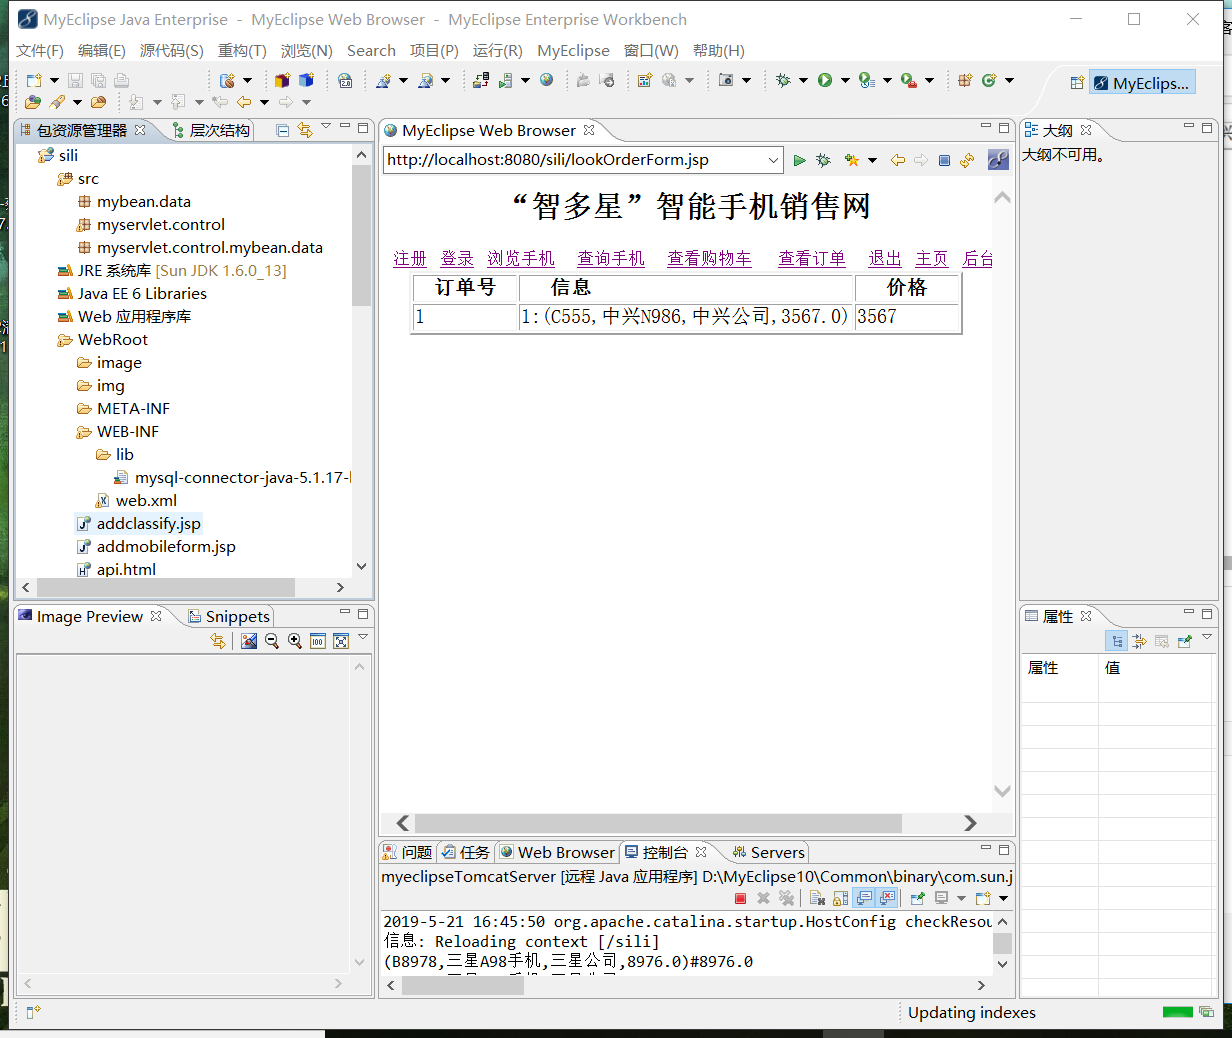Switch to the Snippets tab
The image size is (1232, 1038).
coord(229,616)
